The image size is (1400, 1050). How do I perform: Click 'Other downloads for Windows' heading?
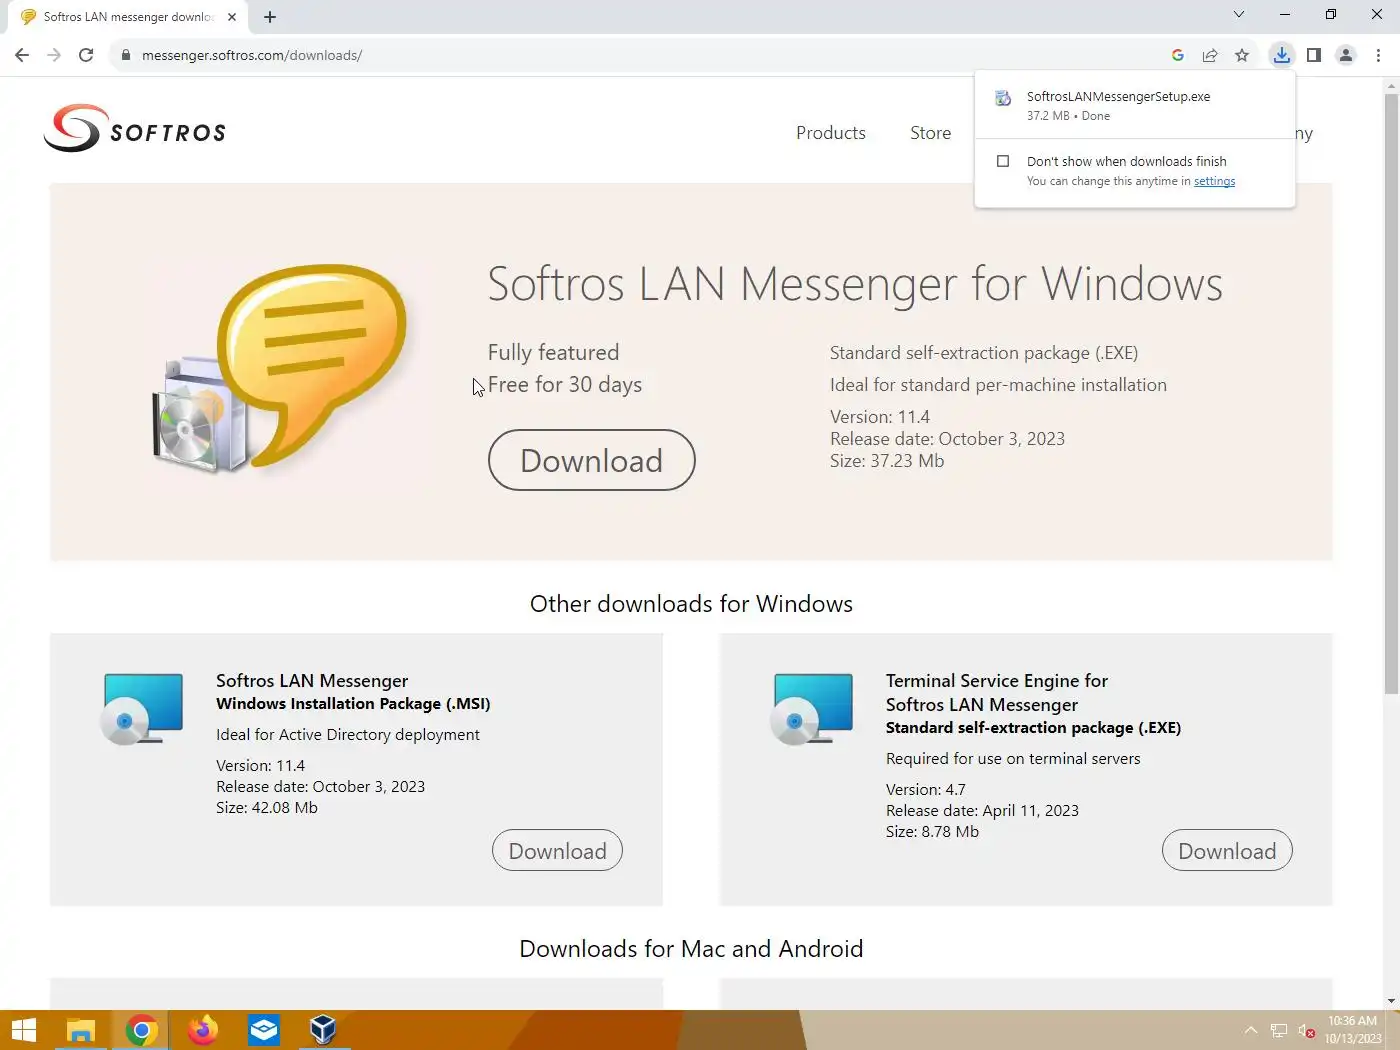pos(691,604)
